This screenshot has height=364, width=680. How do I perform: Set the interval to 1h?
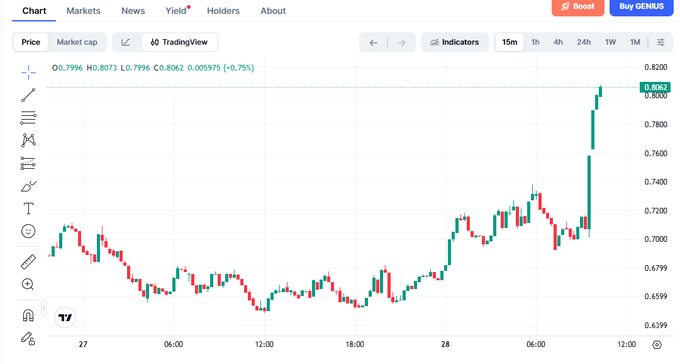535,42
